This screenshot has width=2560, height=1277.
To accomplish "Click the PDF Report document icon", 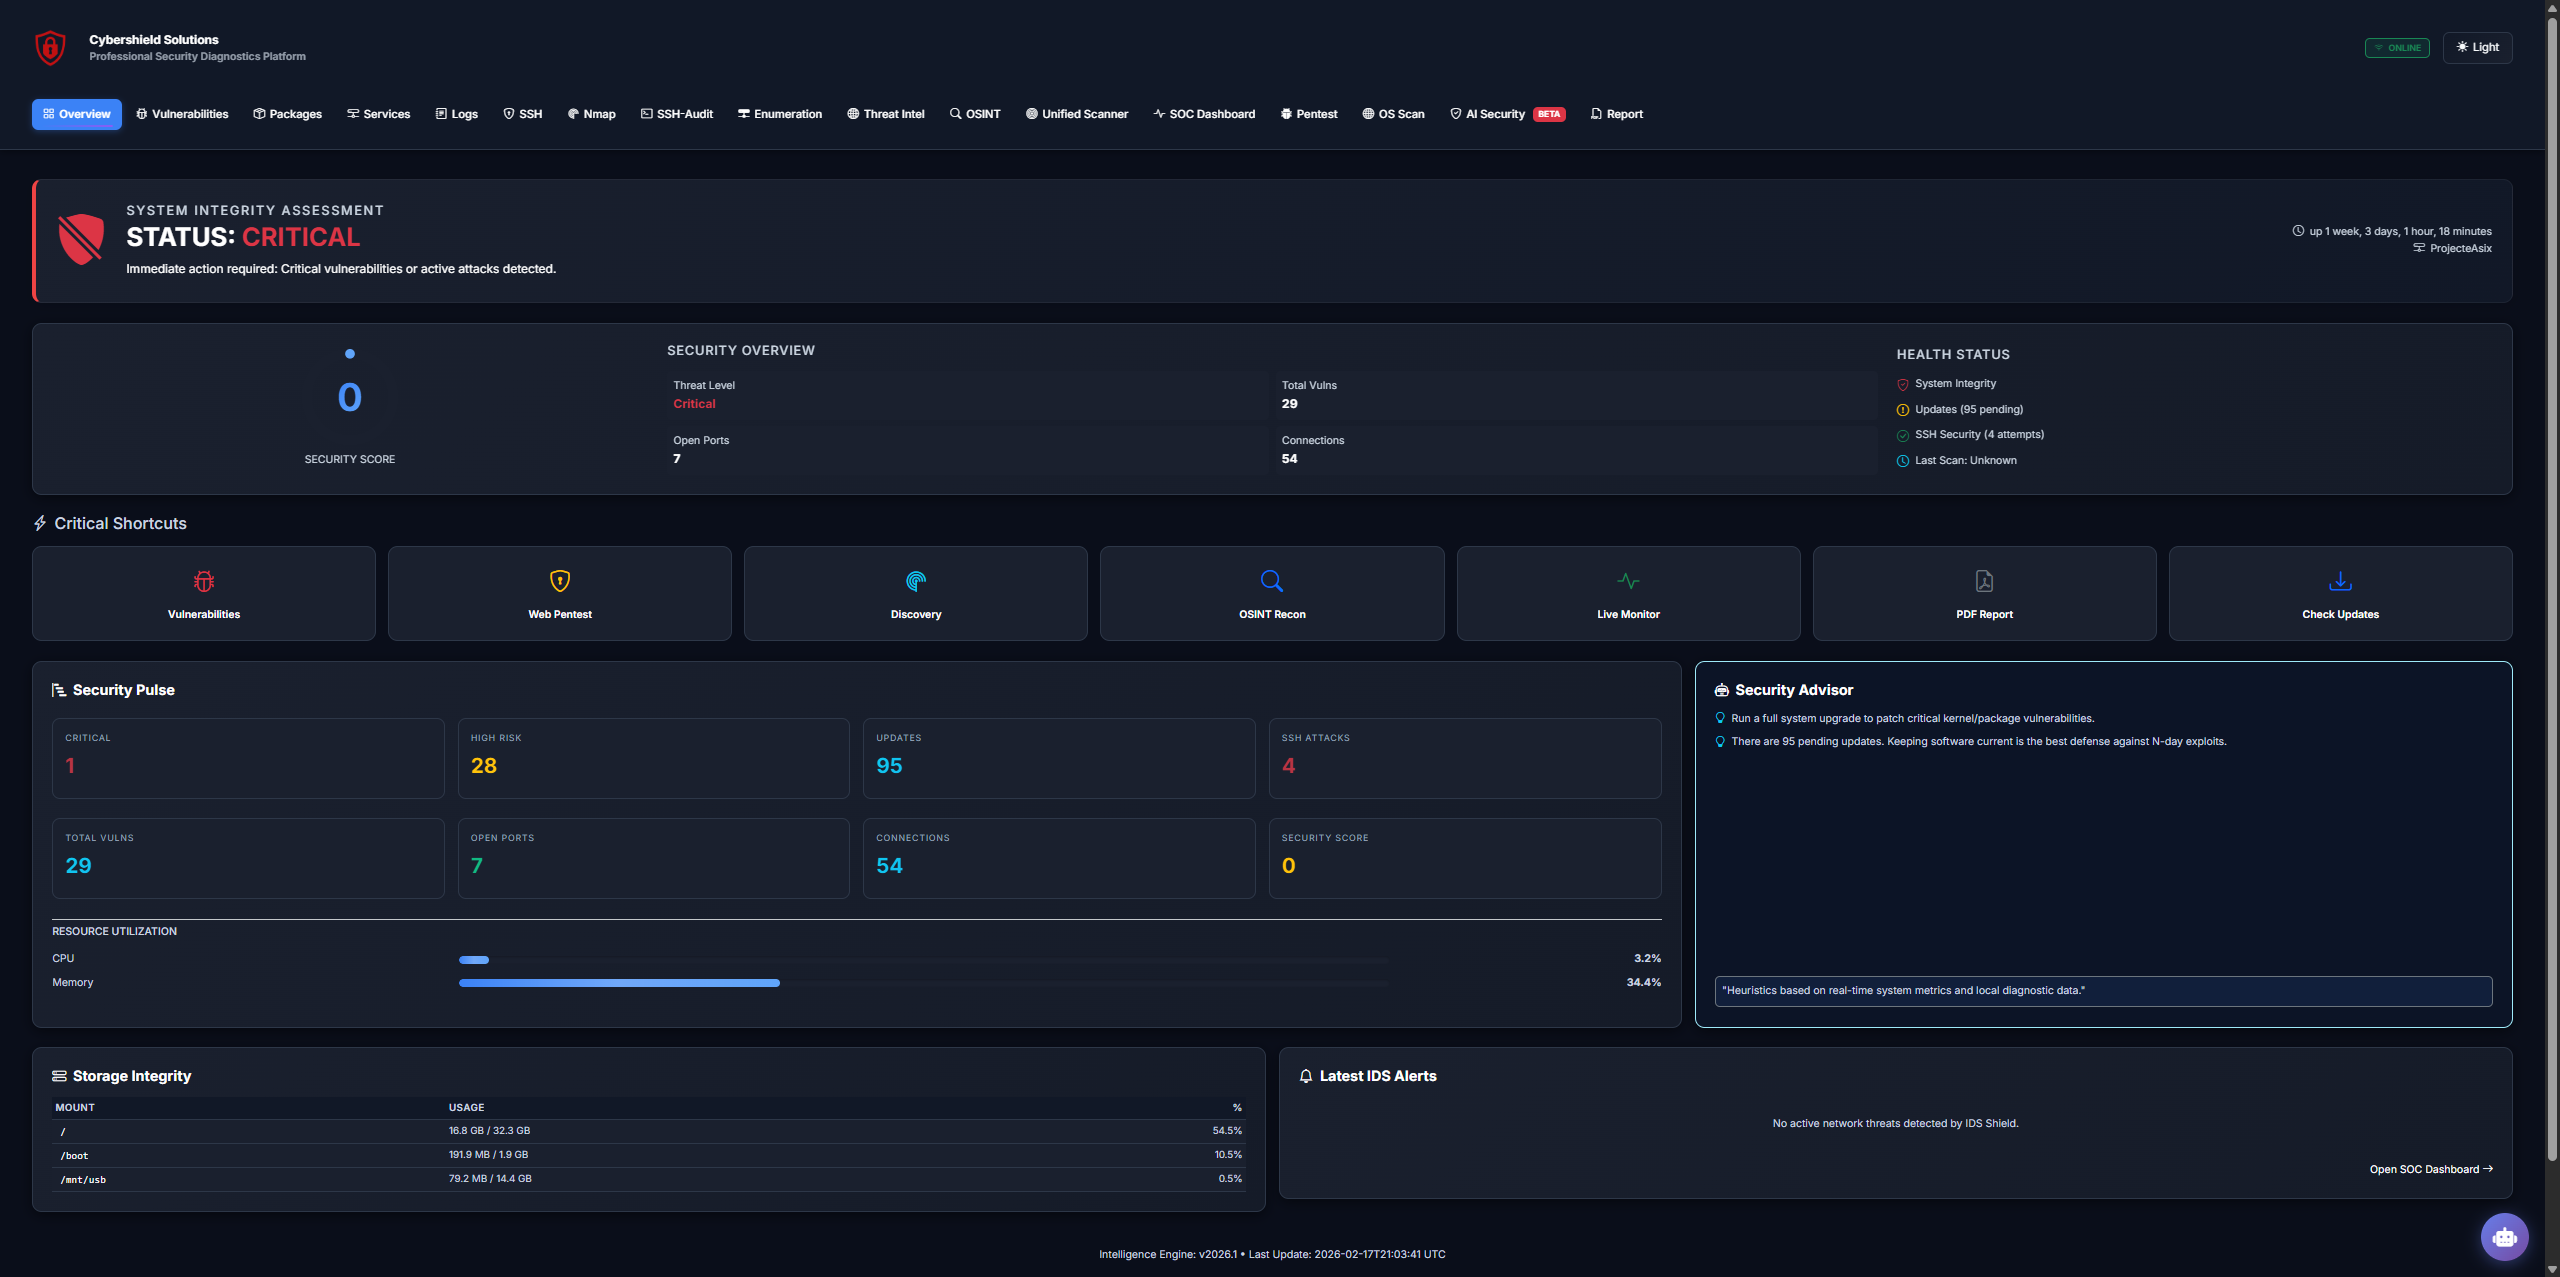I will (x=1984, y=581).
